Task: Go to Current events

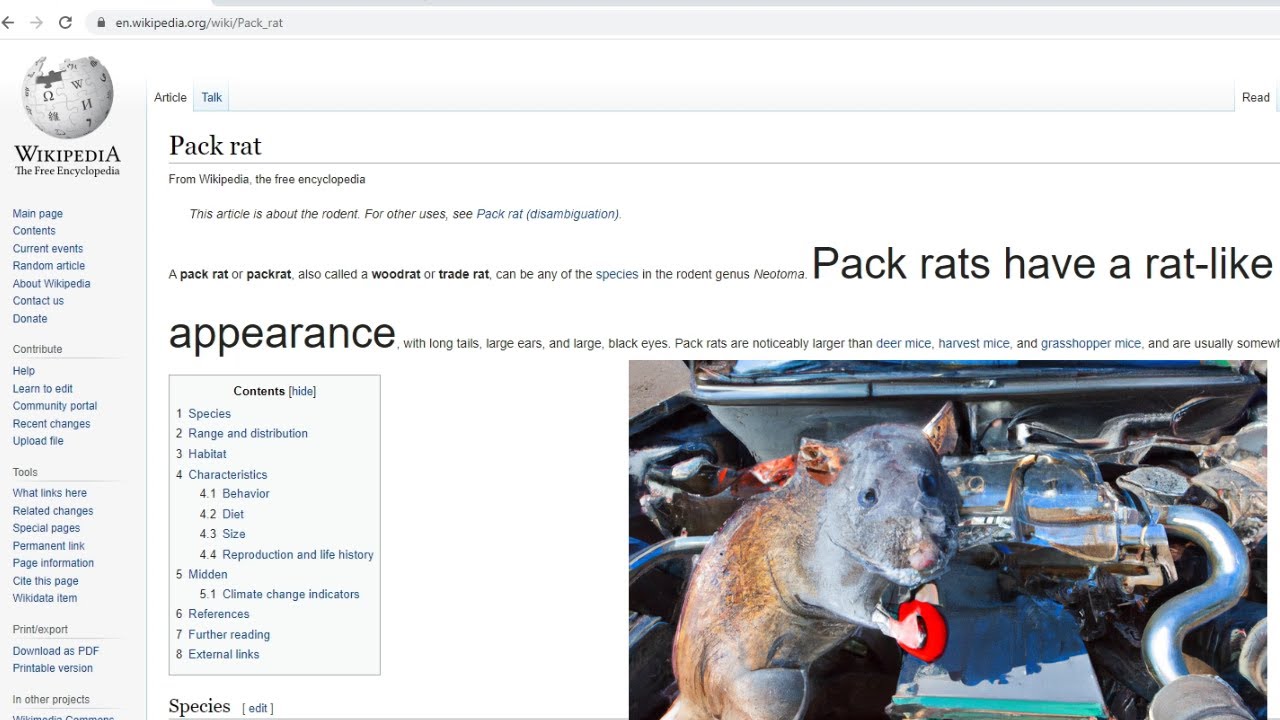Action: [48, 249]
